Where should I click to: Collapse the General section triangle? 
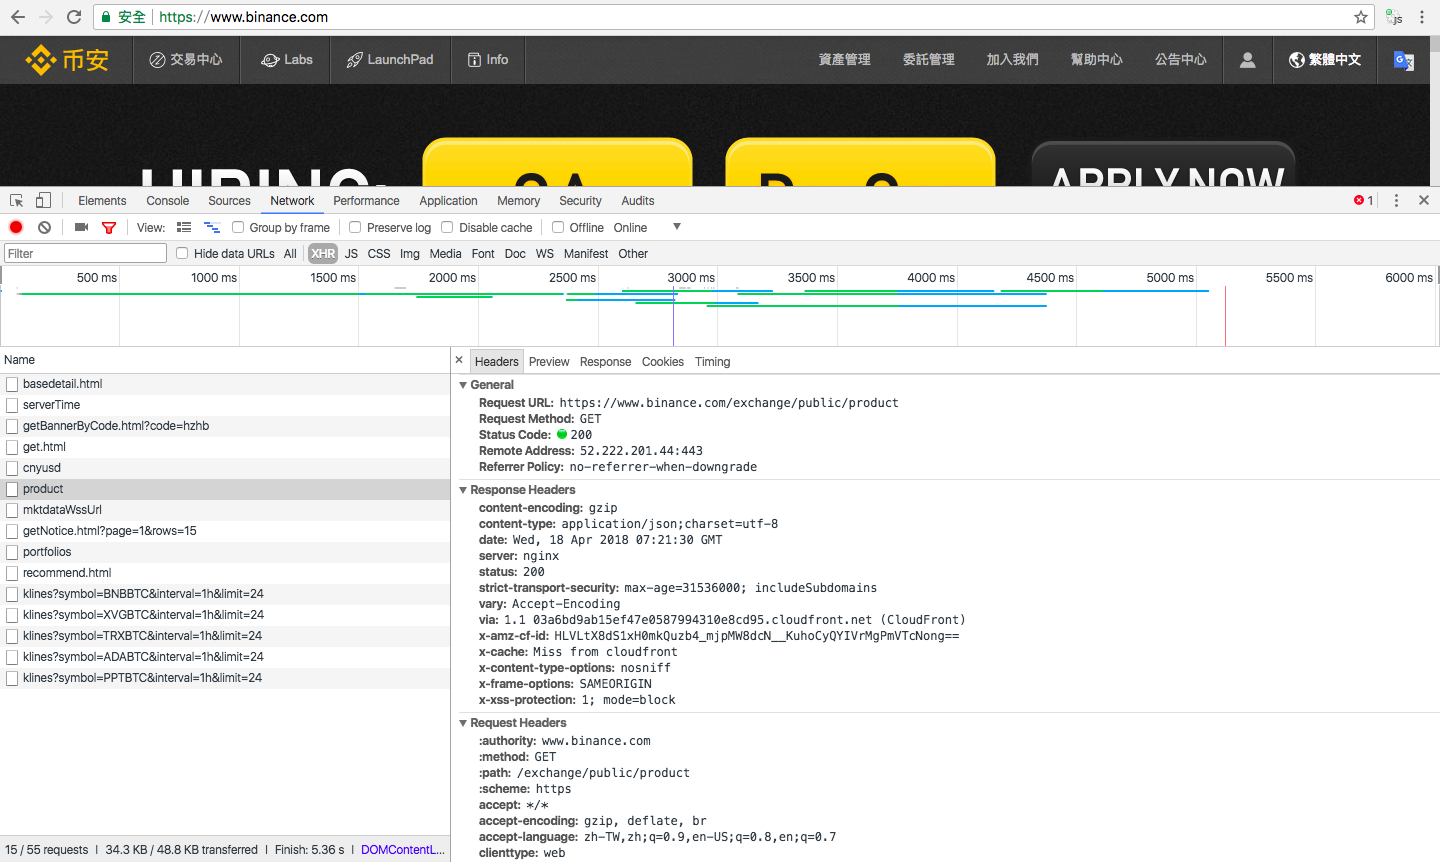(x=463, y=385)
